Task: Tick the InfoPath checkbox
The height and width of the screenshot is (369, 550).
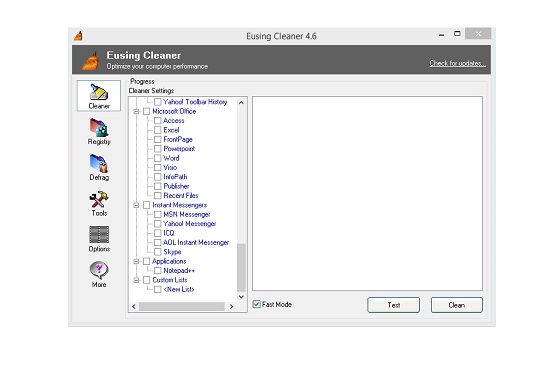Action: tap(158, 177)
